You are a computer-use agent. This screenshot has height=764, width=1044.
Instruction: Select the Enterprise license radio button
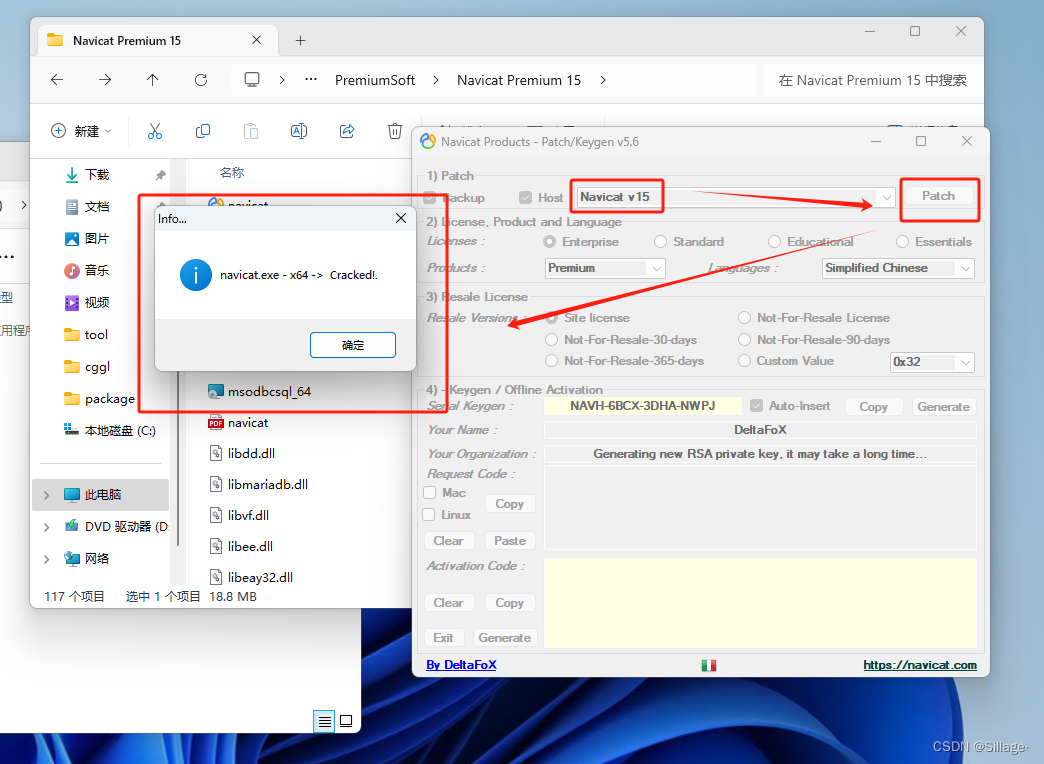point(549,242)
